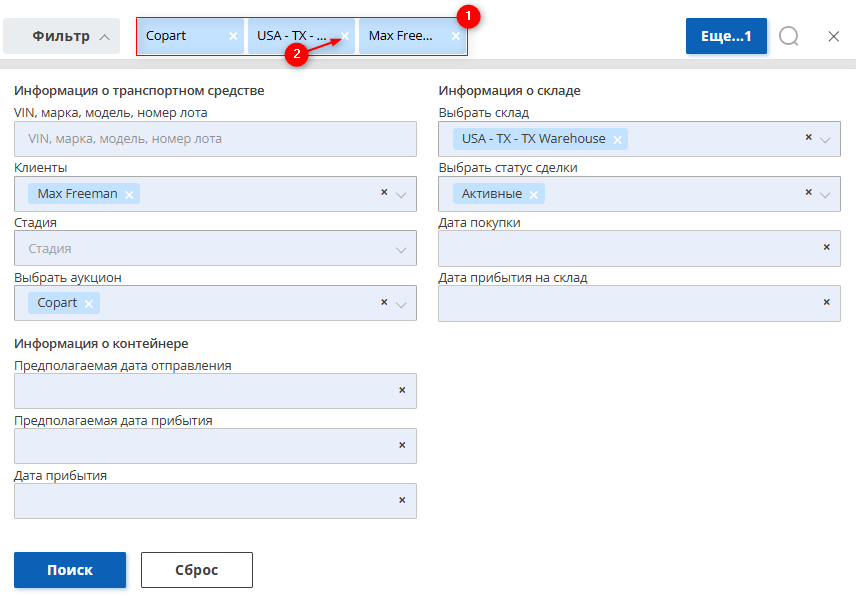
Task: Remove USA - TX - TX Warehouse chip
Action: pyautogui.click(x=617, y=140)
